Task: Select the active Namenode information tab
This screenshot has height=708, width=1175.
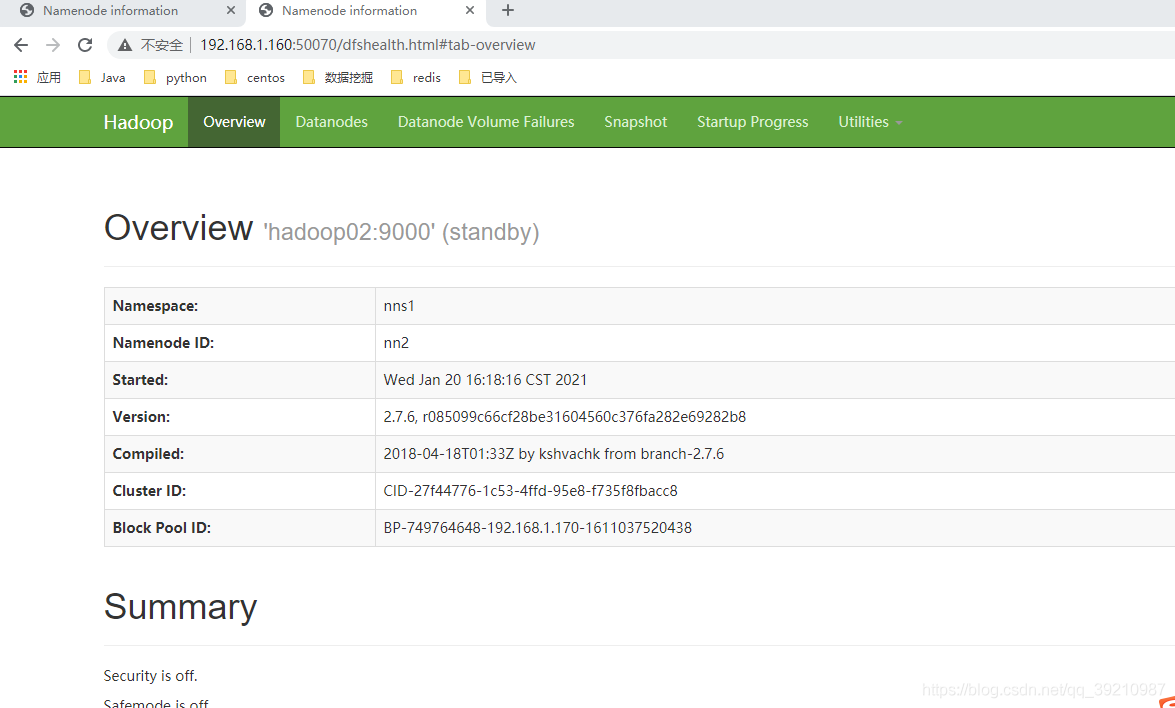Action: (349, 10)
